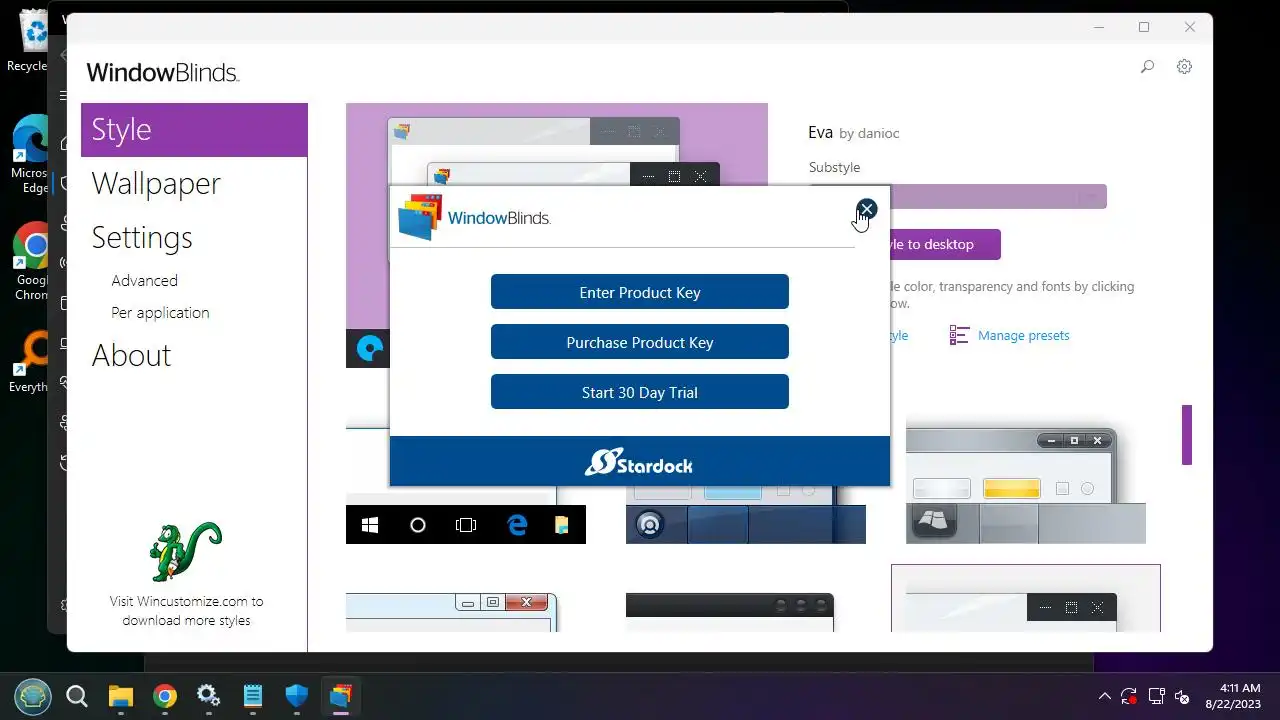
Task: Click the sync update tray icon
Action: tap(1129, 696)
